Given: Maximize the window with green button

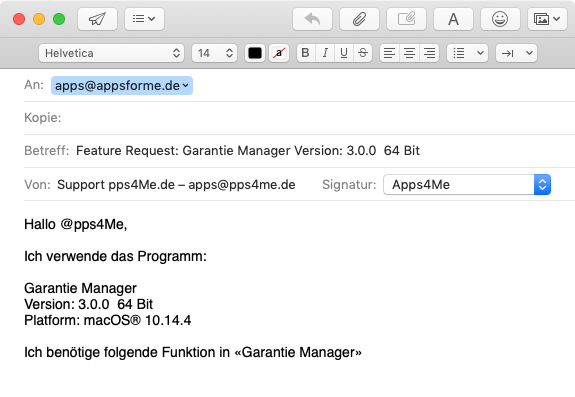Looking at the screenshot, I should pyautogui.click(x=59, y=19).
